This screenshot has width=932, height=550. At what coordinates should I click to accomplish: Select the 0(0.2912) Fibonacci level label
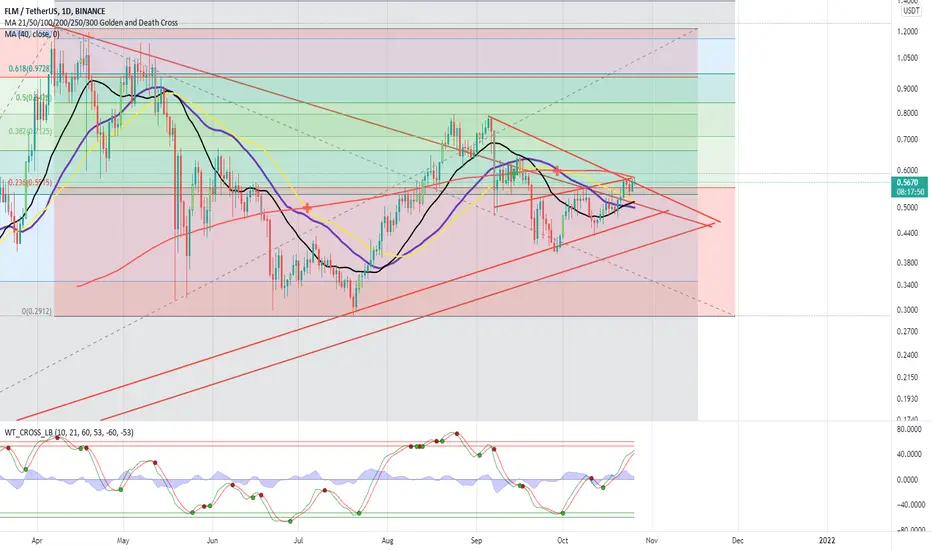click(37, 311)
